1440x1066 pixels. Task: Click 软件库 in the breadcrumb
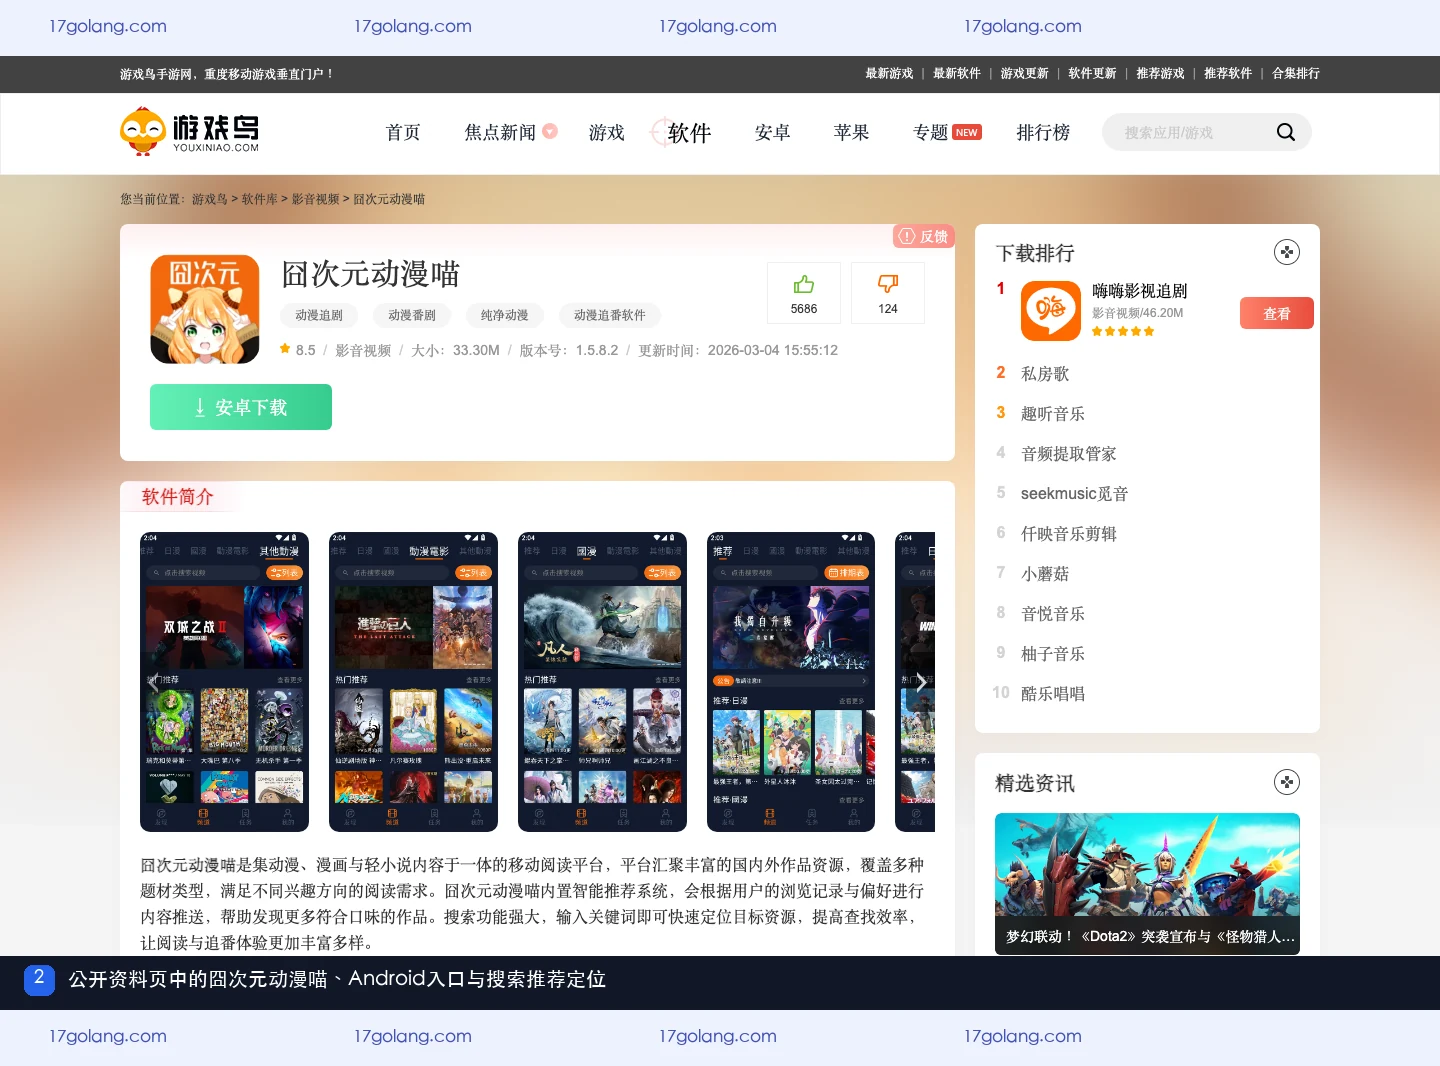coord(260,199)
